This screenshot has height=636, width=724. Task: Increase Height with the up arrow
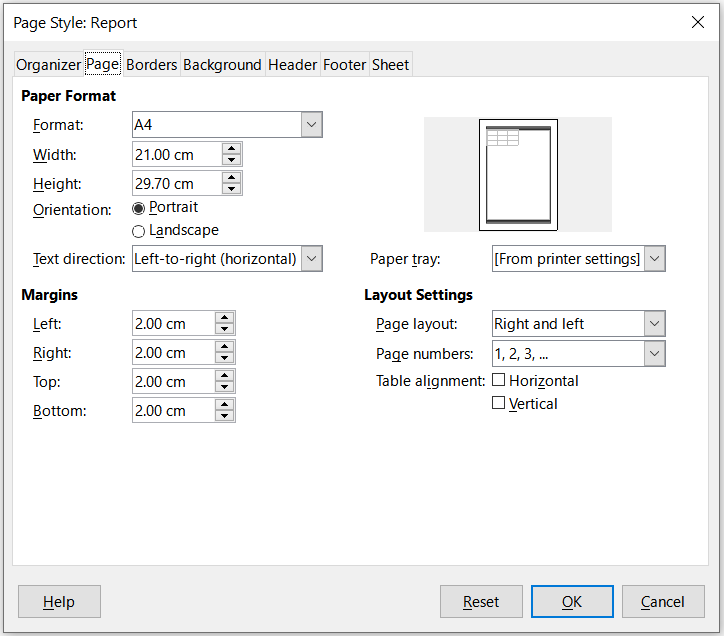click(231, 177)
